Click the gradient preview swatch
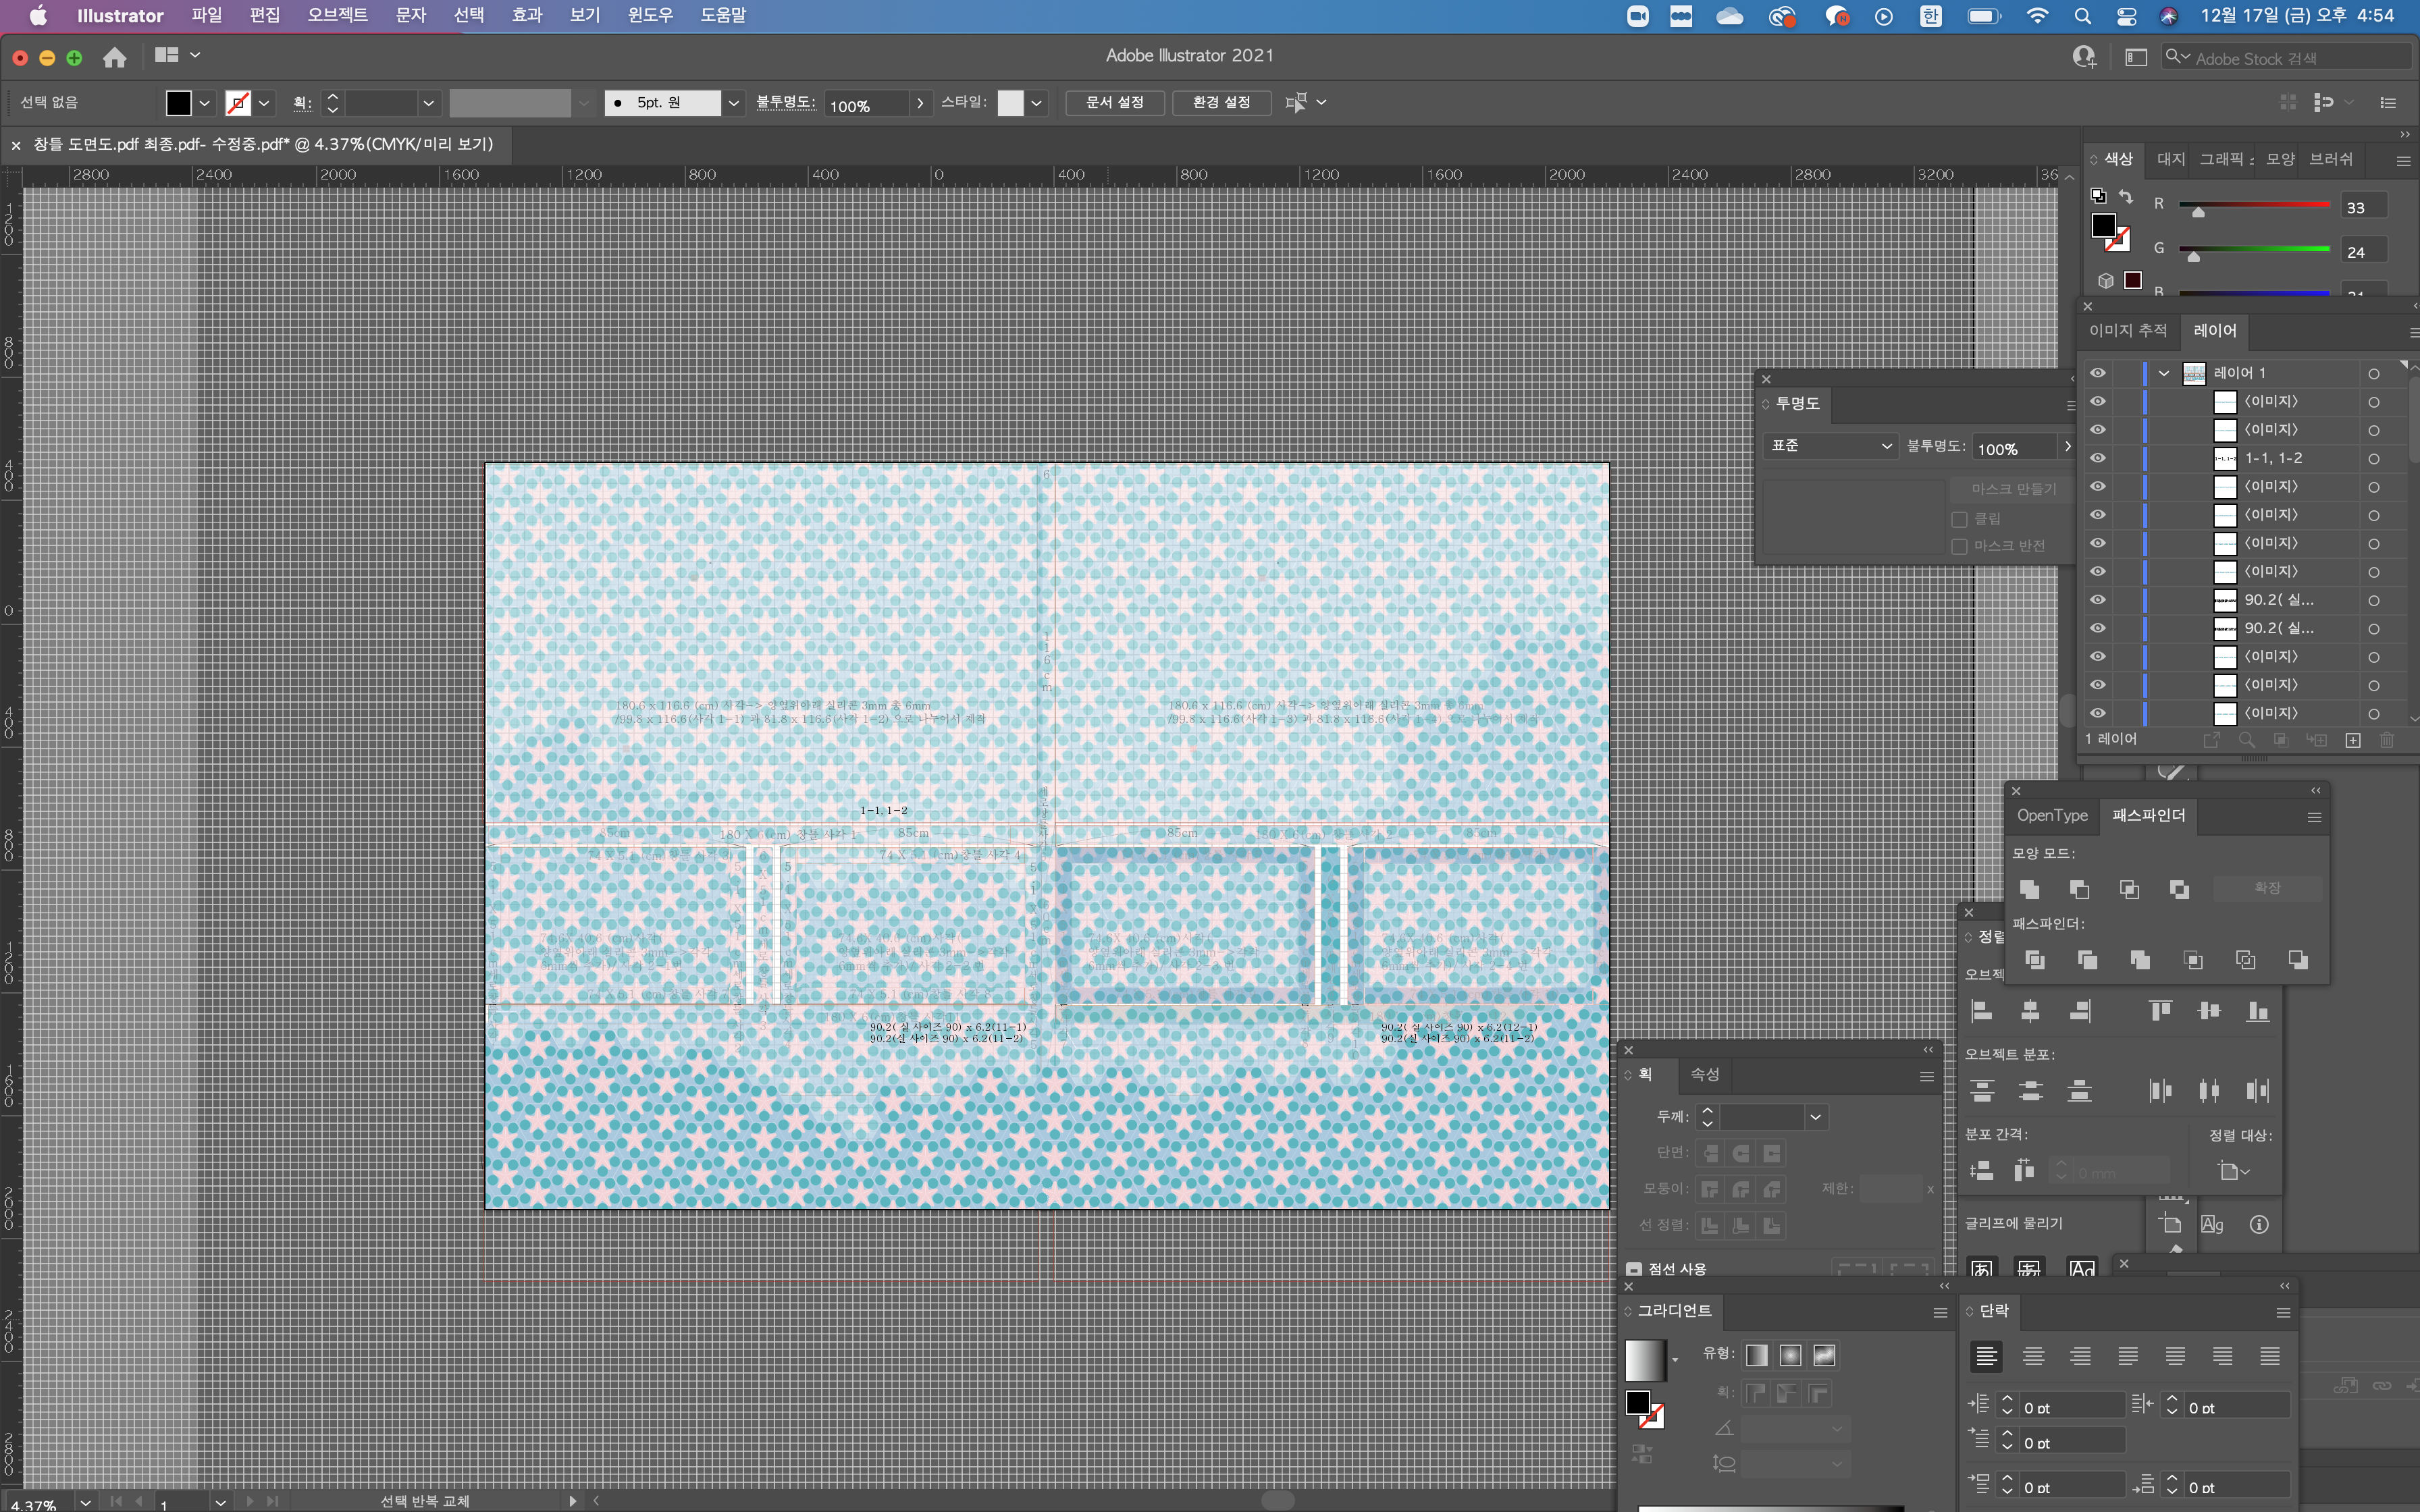Screen dimensions: 2420x1512 pyautogui.click(x=1645, y=1360)
